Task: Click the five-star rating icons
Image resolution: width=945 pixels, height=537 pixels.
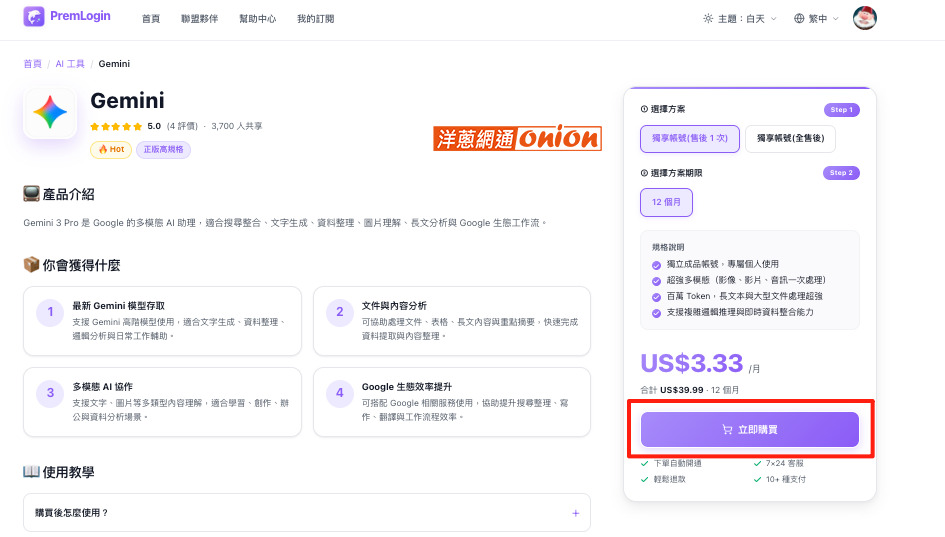Action: [x=116, y=127]
